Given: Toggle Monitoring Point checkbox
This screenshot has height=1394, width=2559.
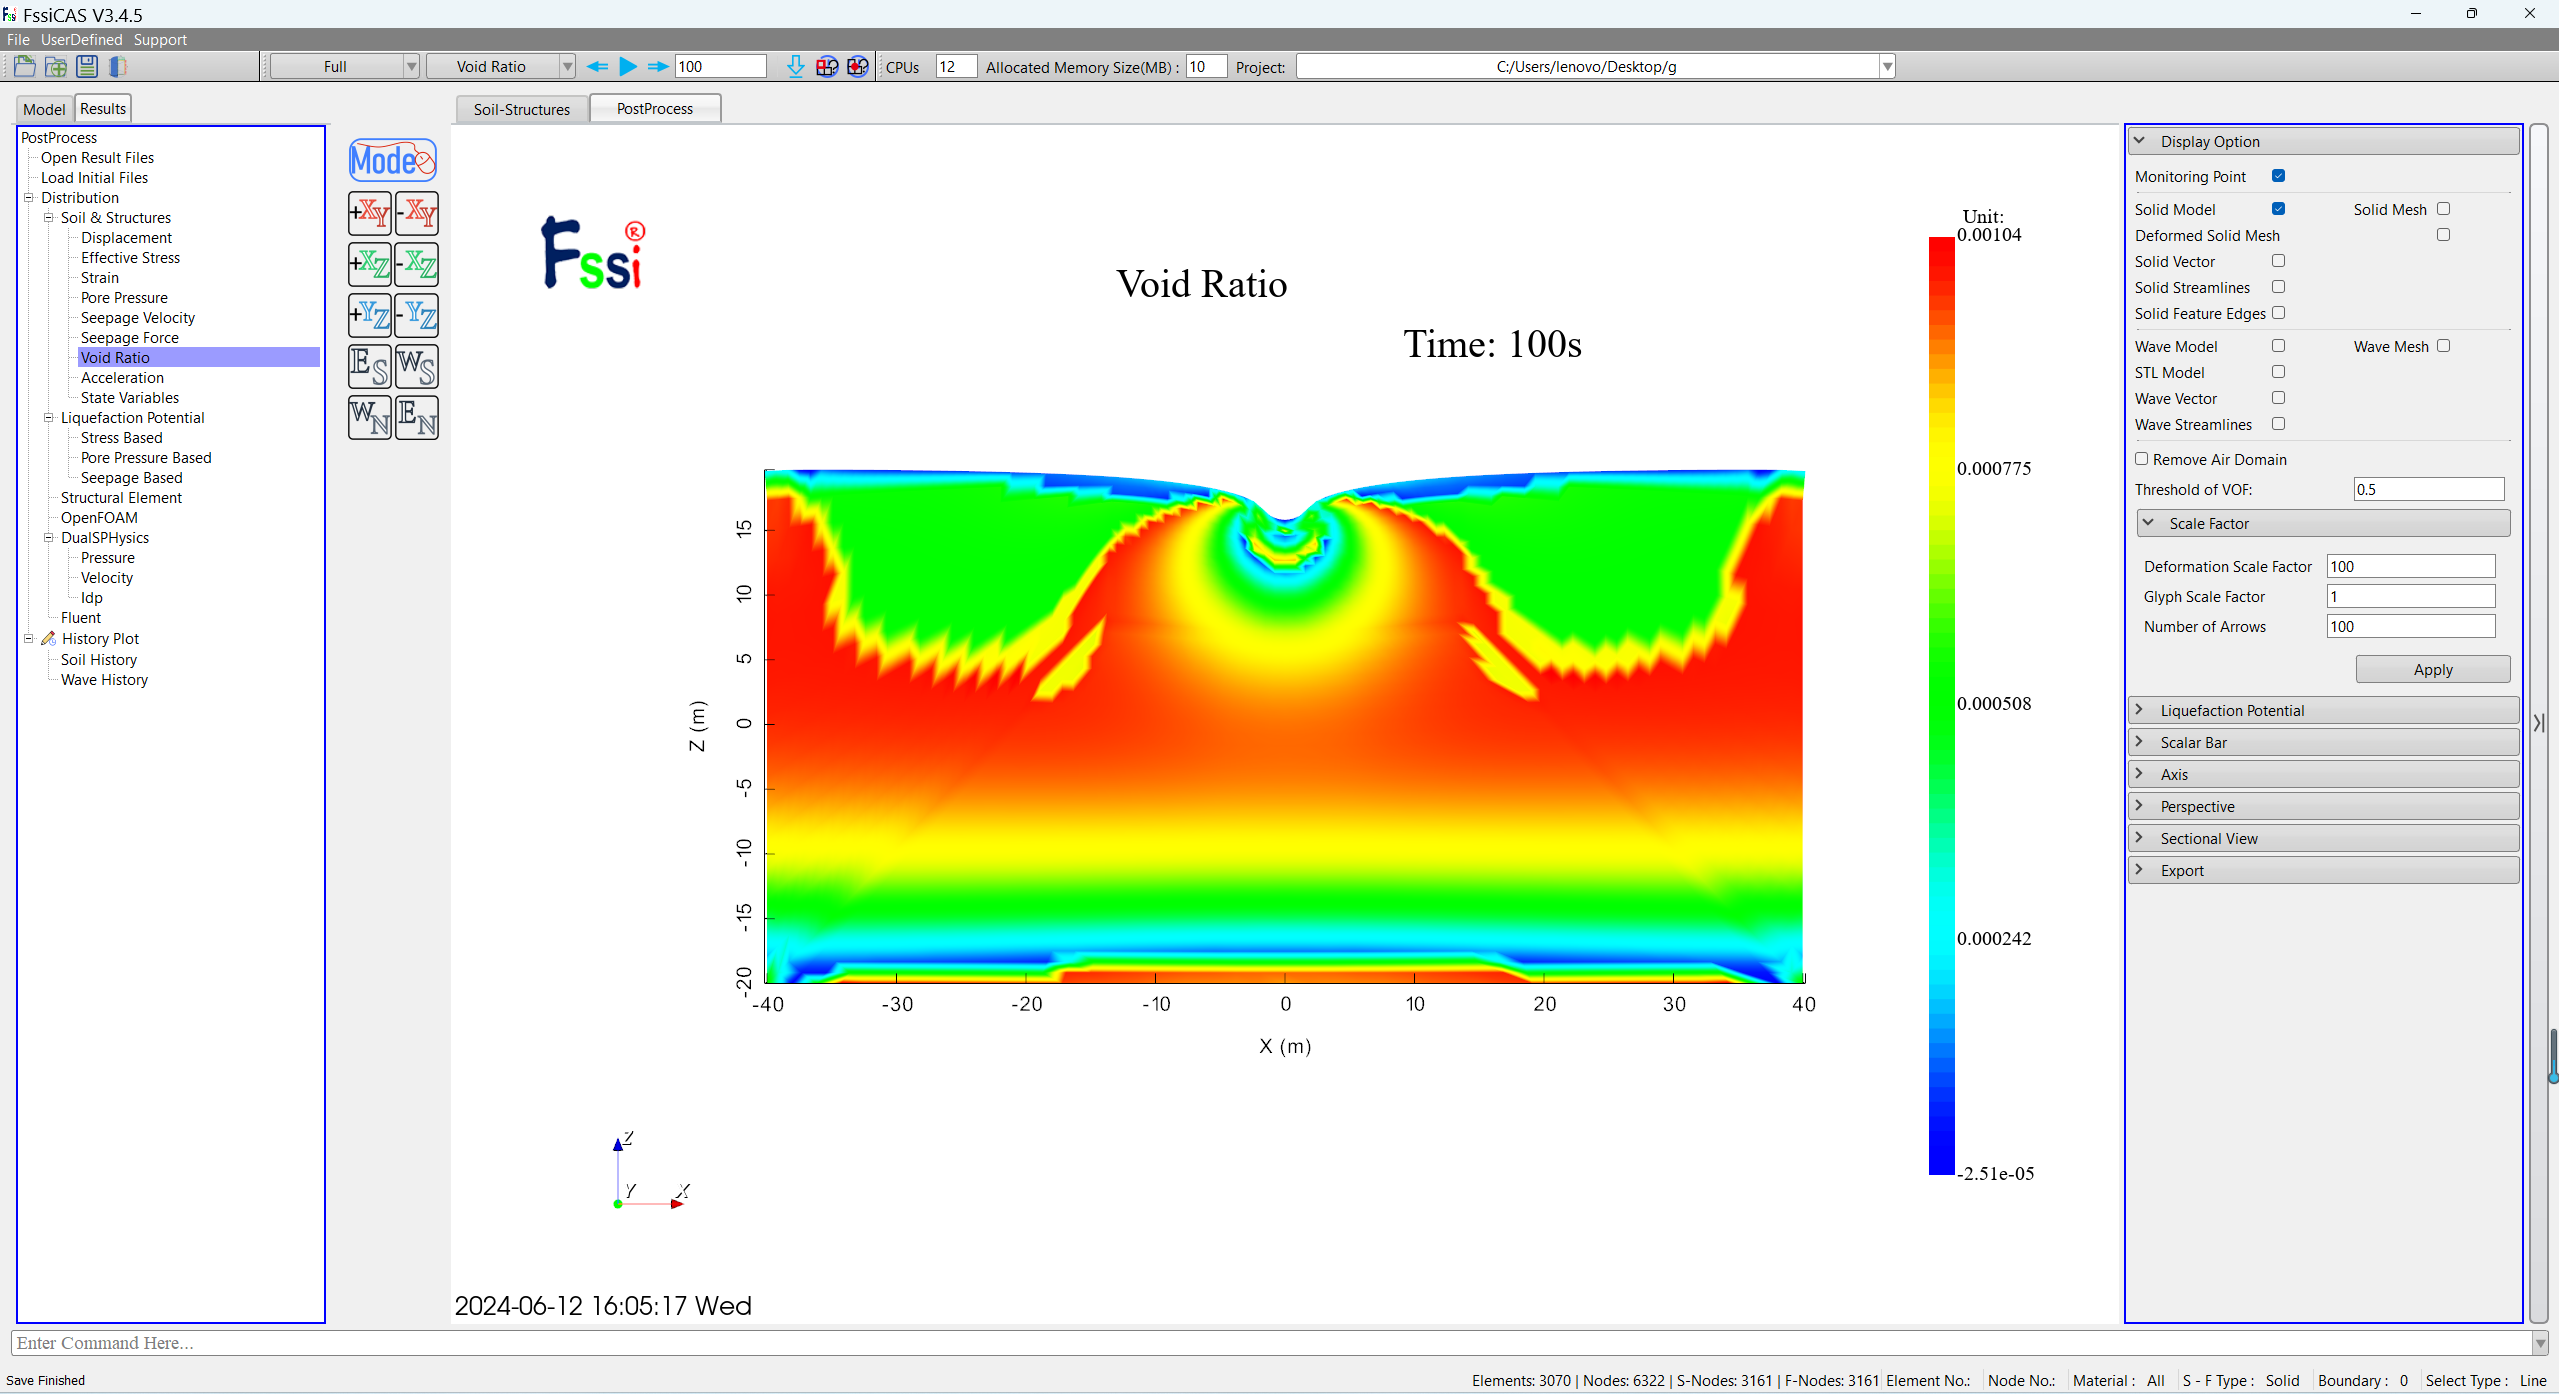Looking at the screenshot, I should click(2278, 176).
